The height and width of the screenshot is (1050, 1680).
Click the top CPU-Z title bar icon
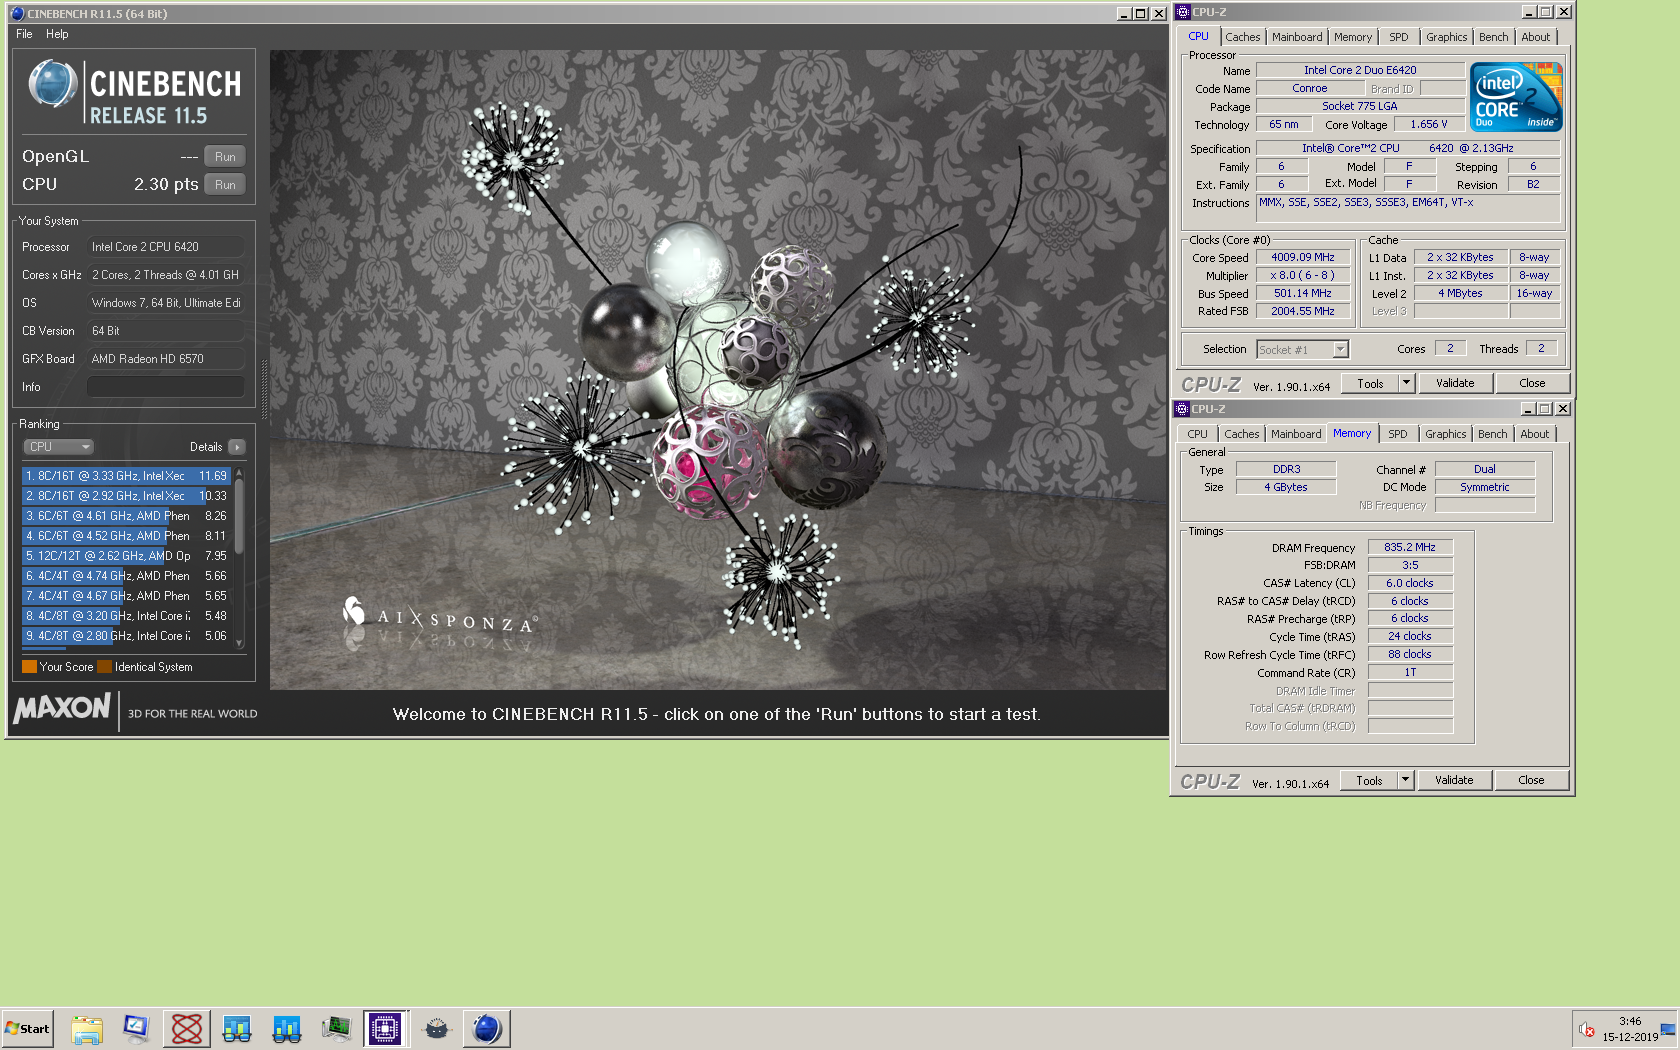[1183, 12]
